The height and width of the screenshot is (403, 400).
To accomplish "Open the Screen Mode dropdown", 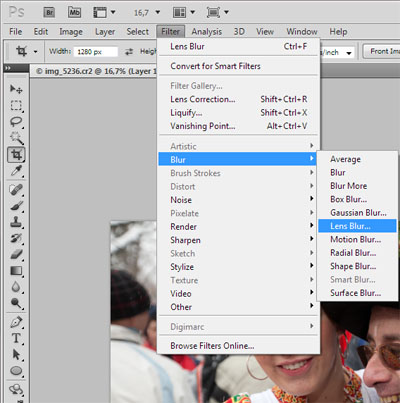I will pyautogui.click(x=217, y=13).
